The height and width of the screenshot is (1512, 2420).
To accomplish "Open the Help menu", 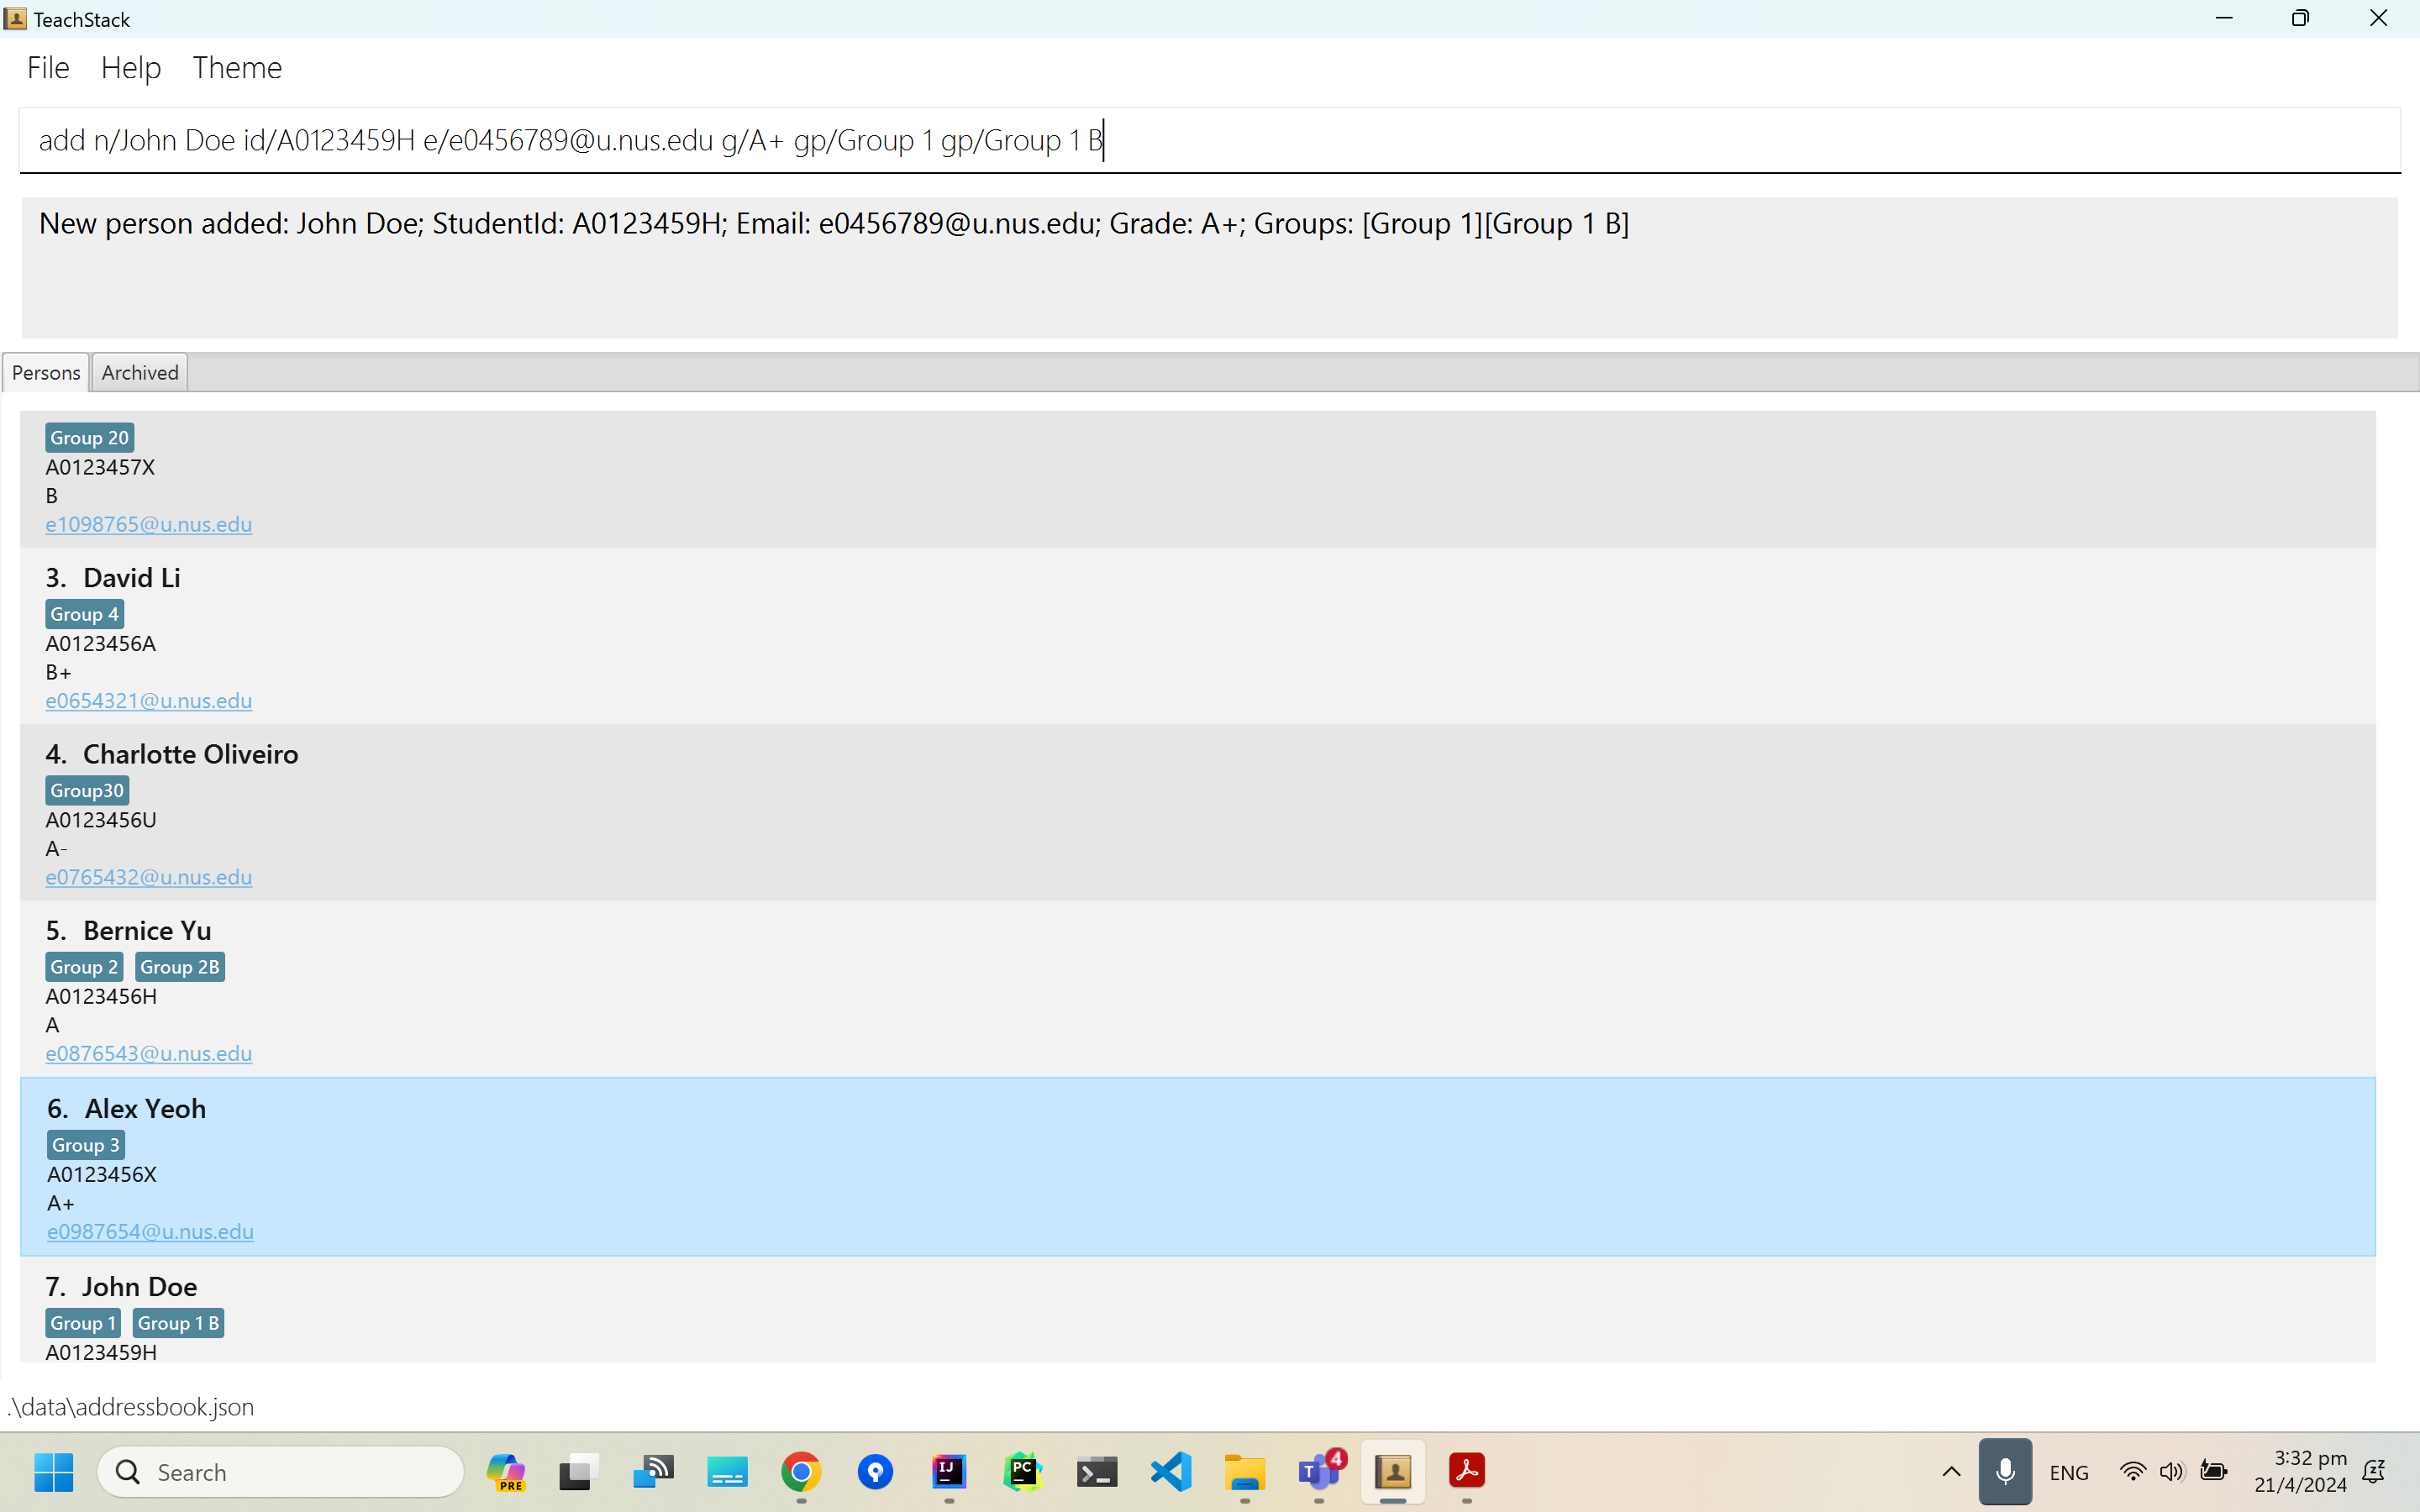I will (x=131, y=68).
